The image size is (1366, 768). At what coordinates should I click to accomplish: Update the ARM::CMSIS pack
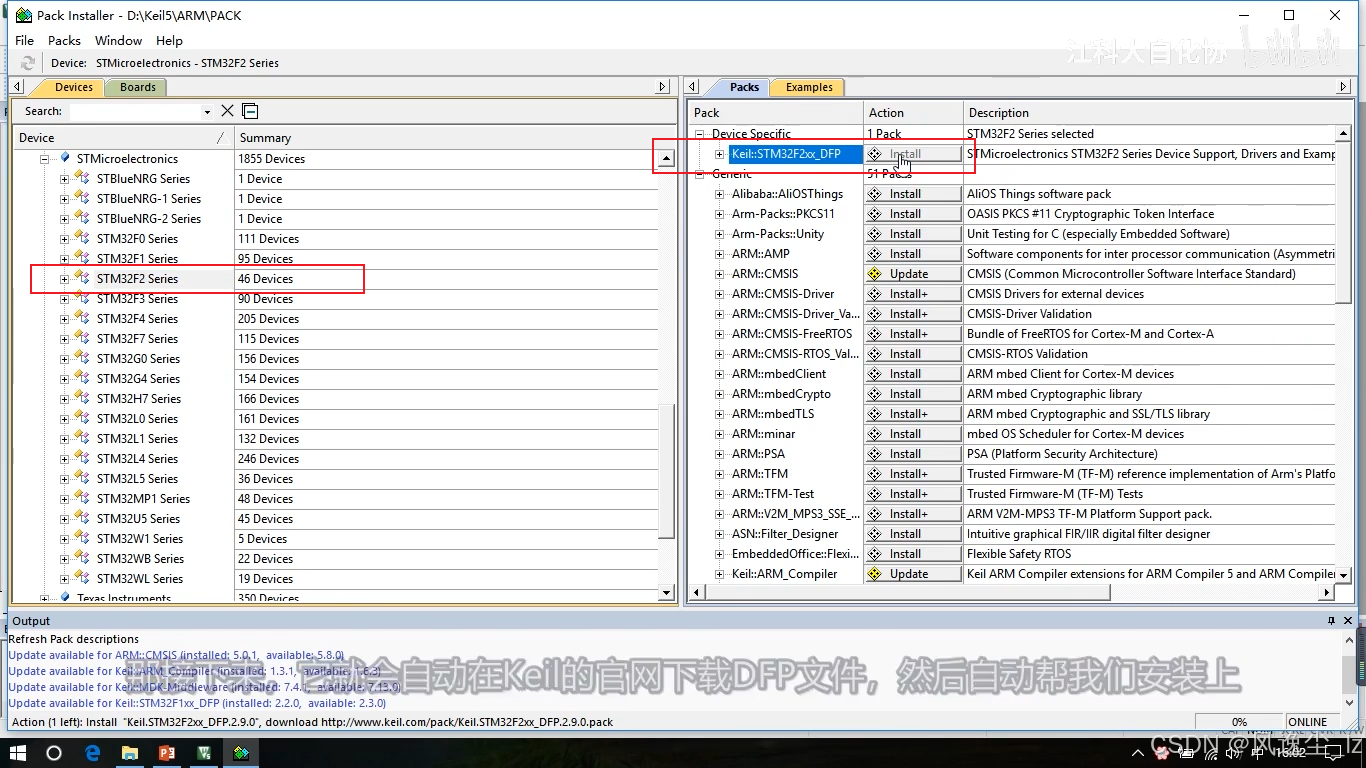[x=913, y=274]
